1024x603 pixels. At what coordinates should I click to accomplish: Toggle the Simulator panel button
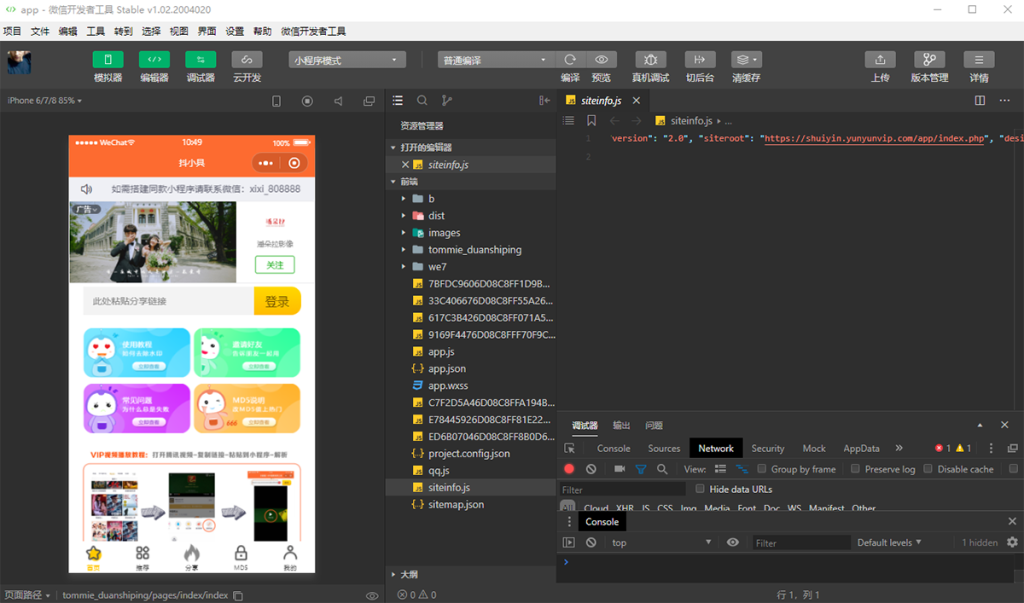(x=108, y=59)
